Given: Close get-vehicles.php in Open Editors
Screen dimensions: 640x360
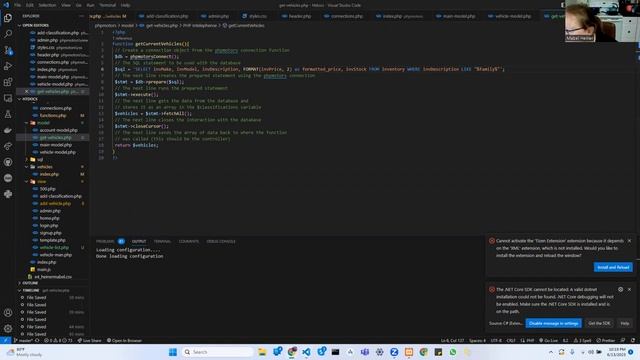Looking at the screenshot, I should tap(27, 91).
